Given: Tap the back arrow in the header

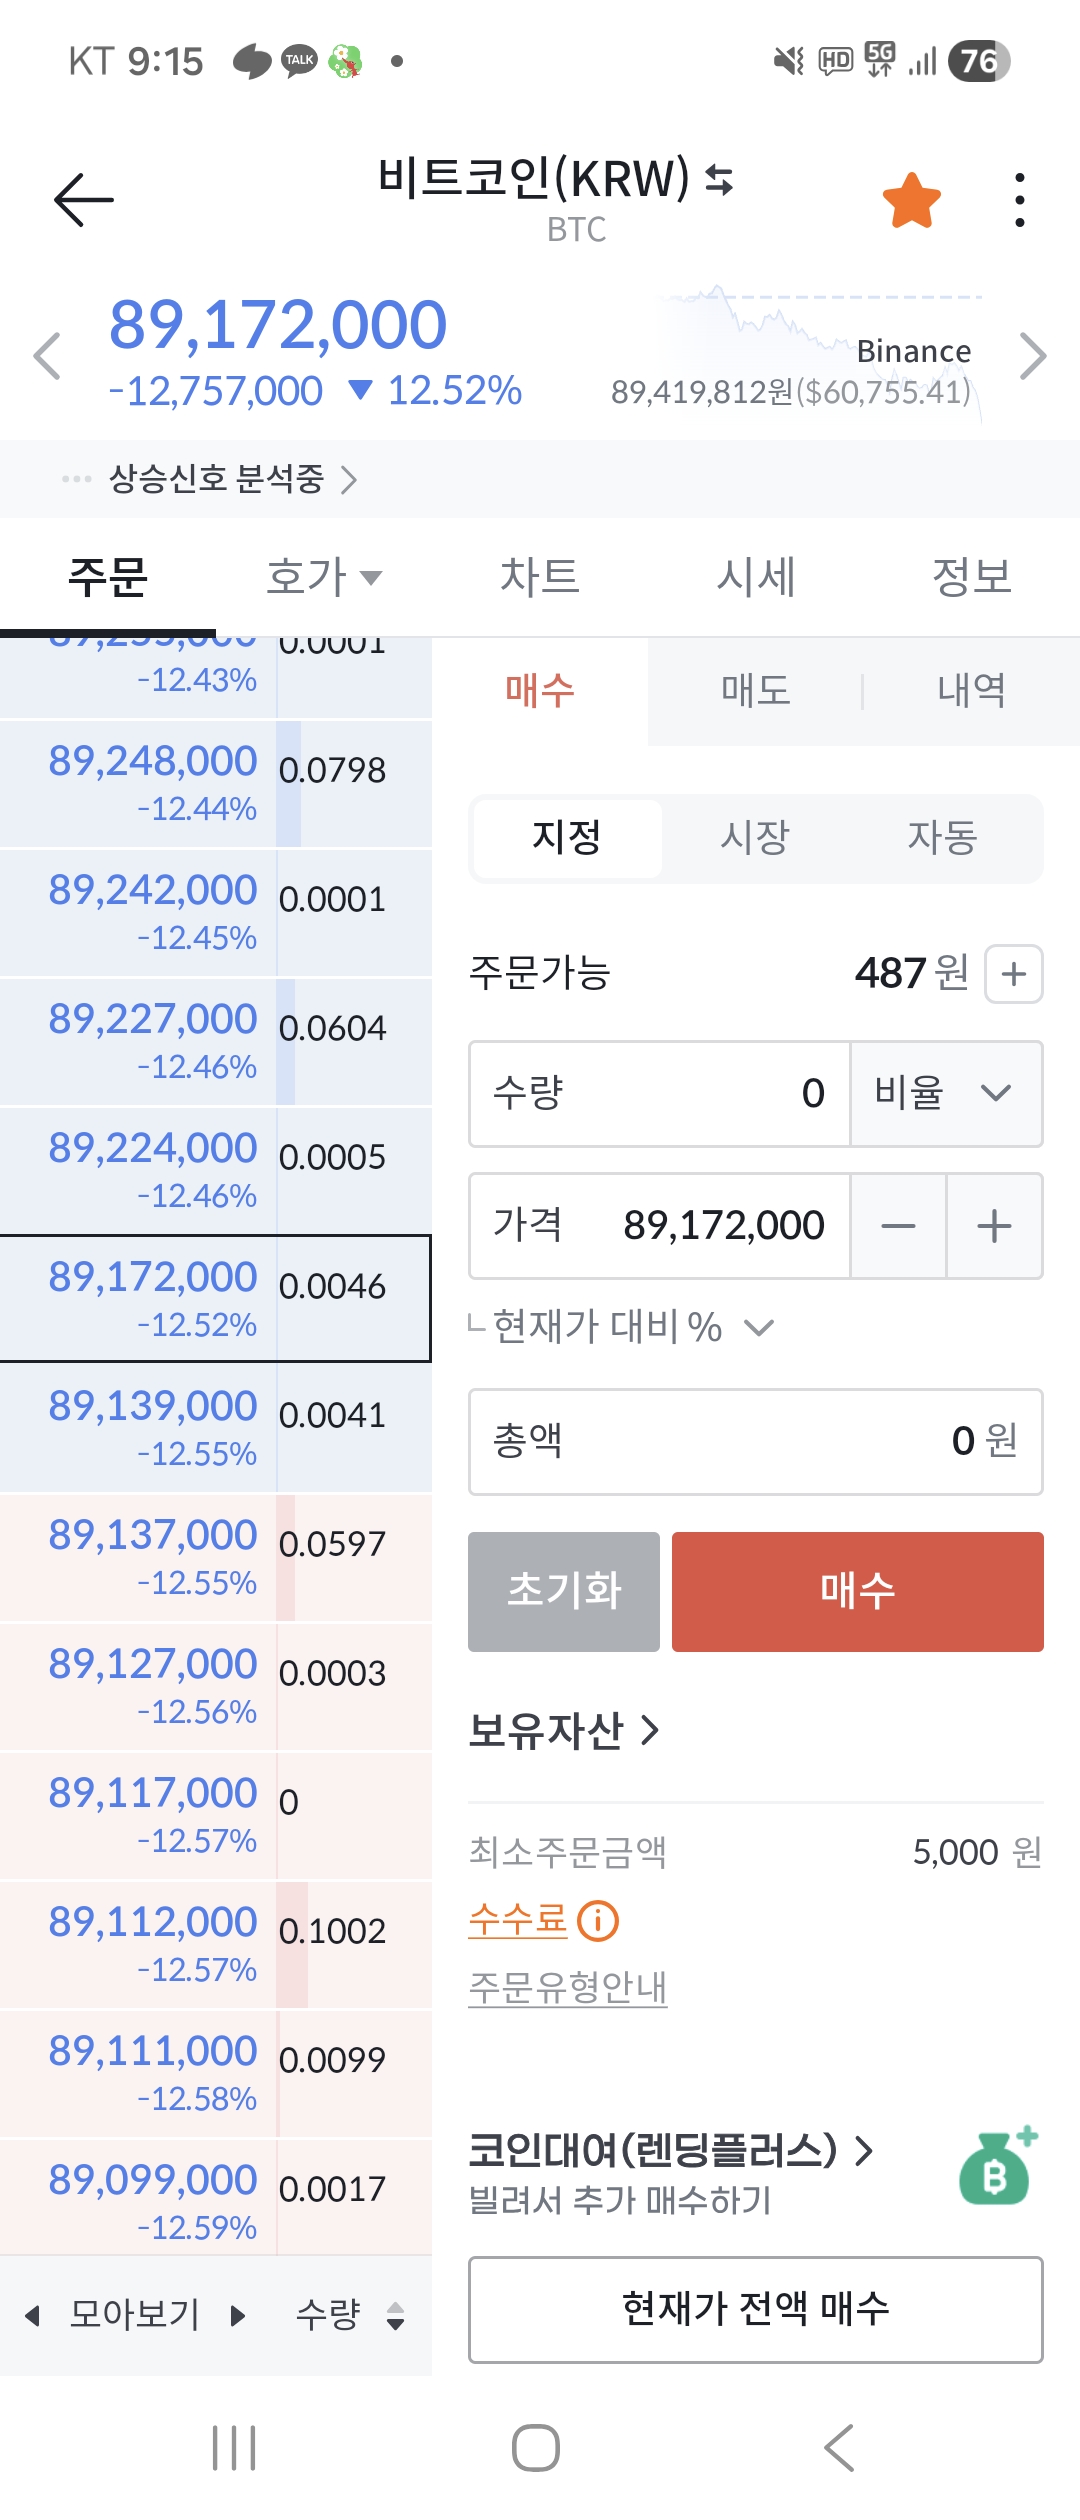Looking at the screenshot, I should pos(84,200).
